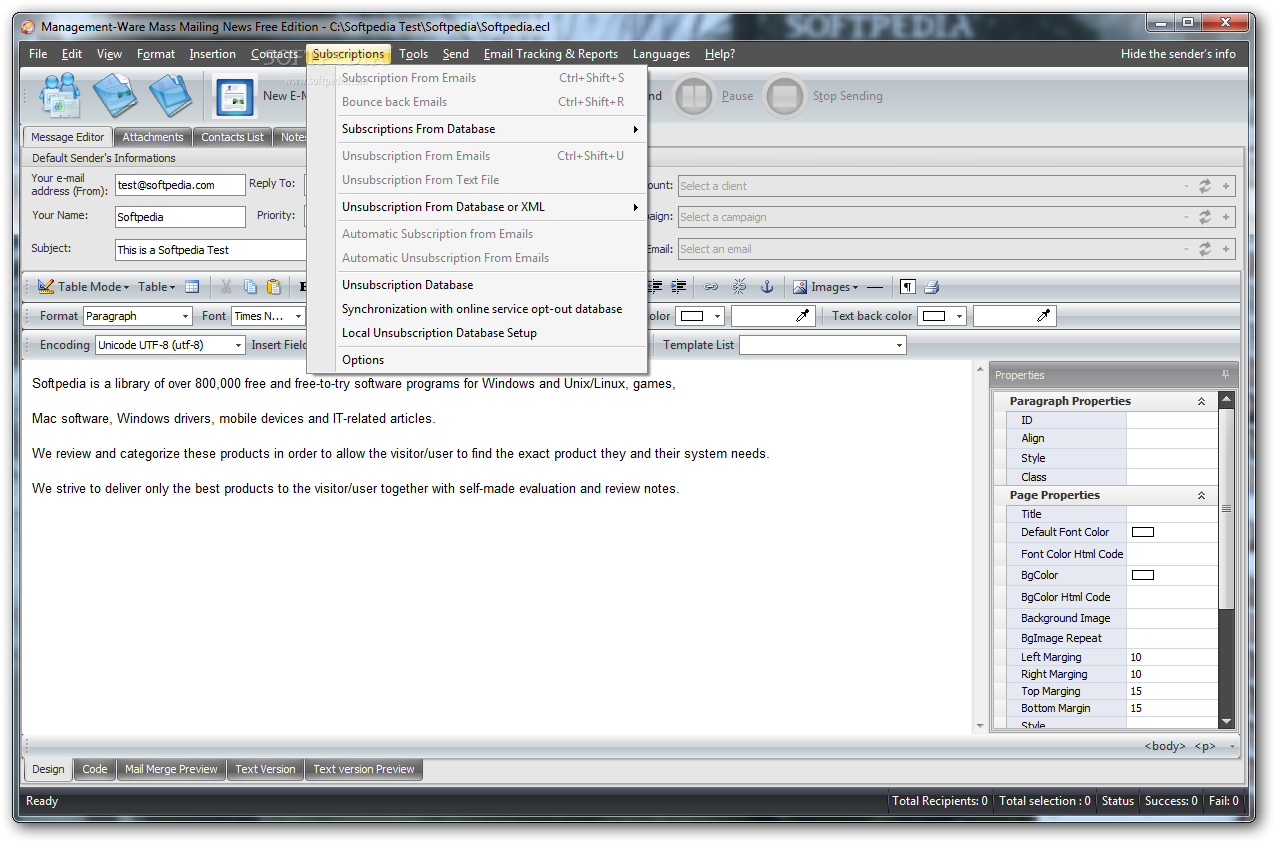
Task: Click the Text back color swatch
Action: click(x=933, y=316)
